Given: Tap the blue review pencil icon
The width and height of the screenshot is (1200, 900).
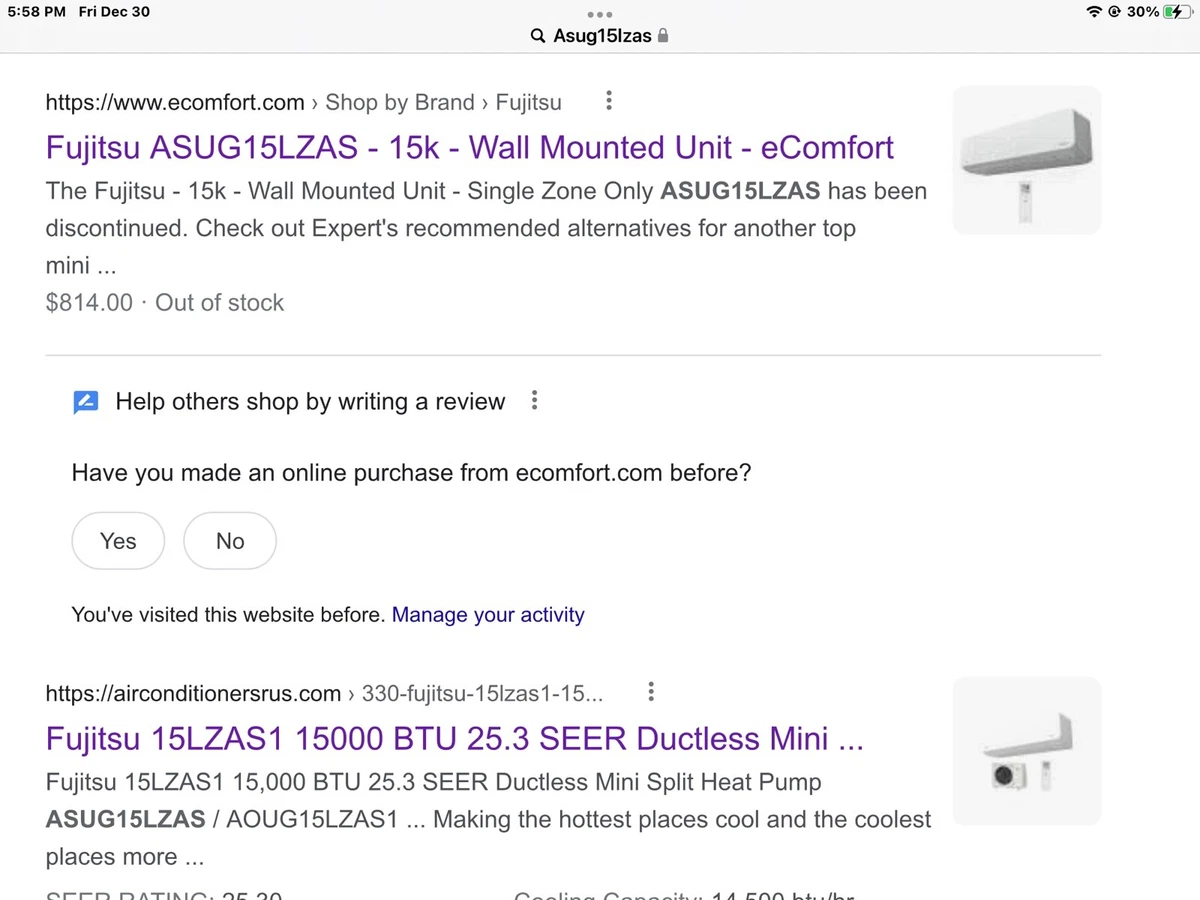Looking at the screenshot, I should (86, 402).
